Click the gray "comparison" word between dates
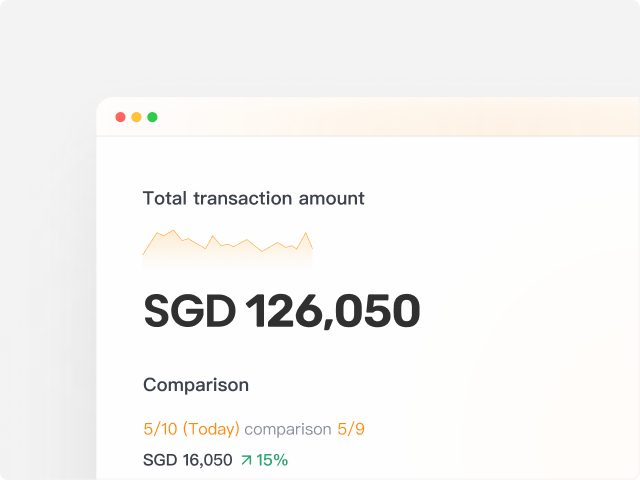Screen dimensions: 640x480 click(288, 429)
